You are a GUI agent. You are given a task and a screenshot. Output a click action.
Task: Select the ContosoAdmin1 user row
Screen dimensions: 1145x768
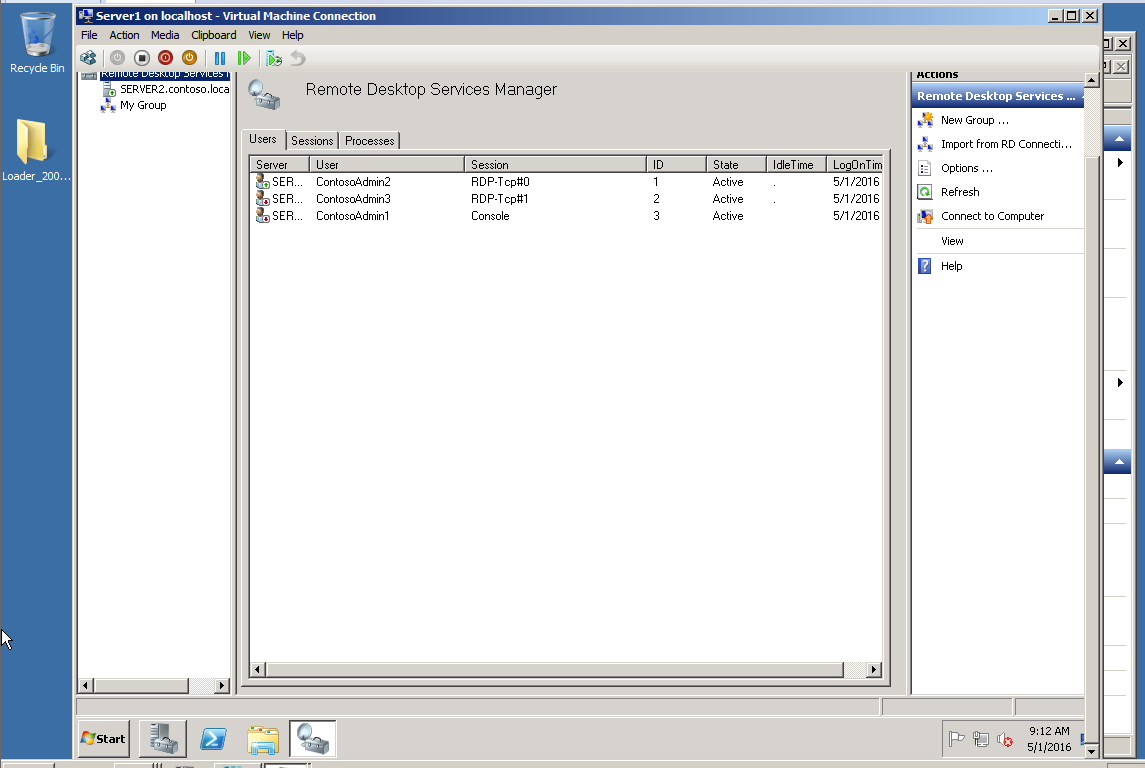pos(567,216)
